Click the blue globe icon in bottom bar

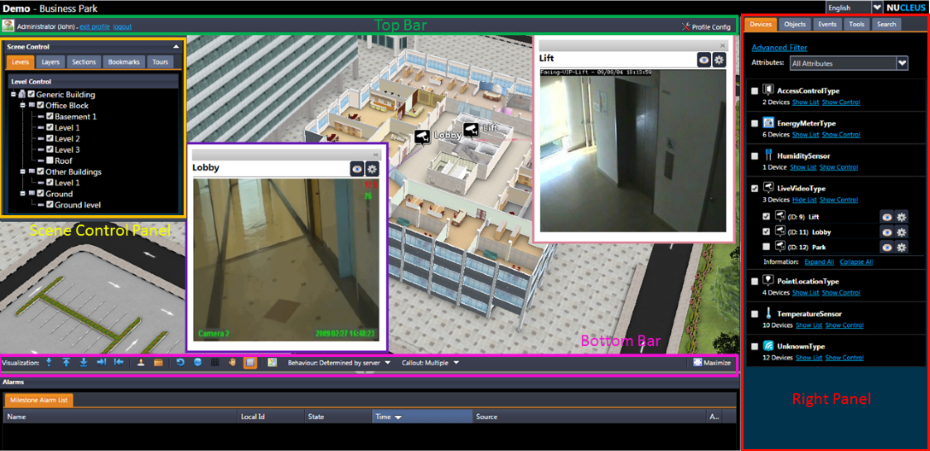pyautogui.click(x=198, y=363)
